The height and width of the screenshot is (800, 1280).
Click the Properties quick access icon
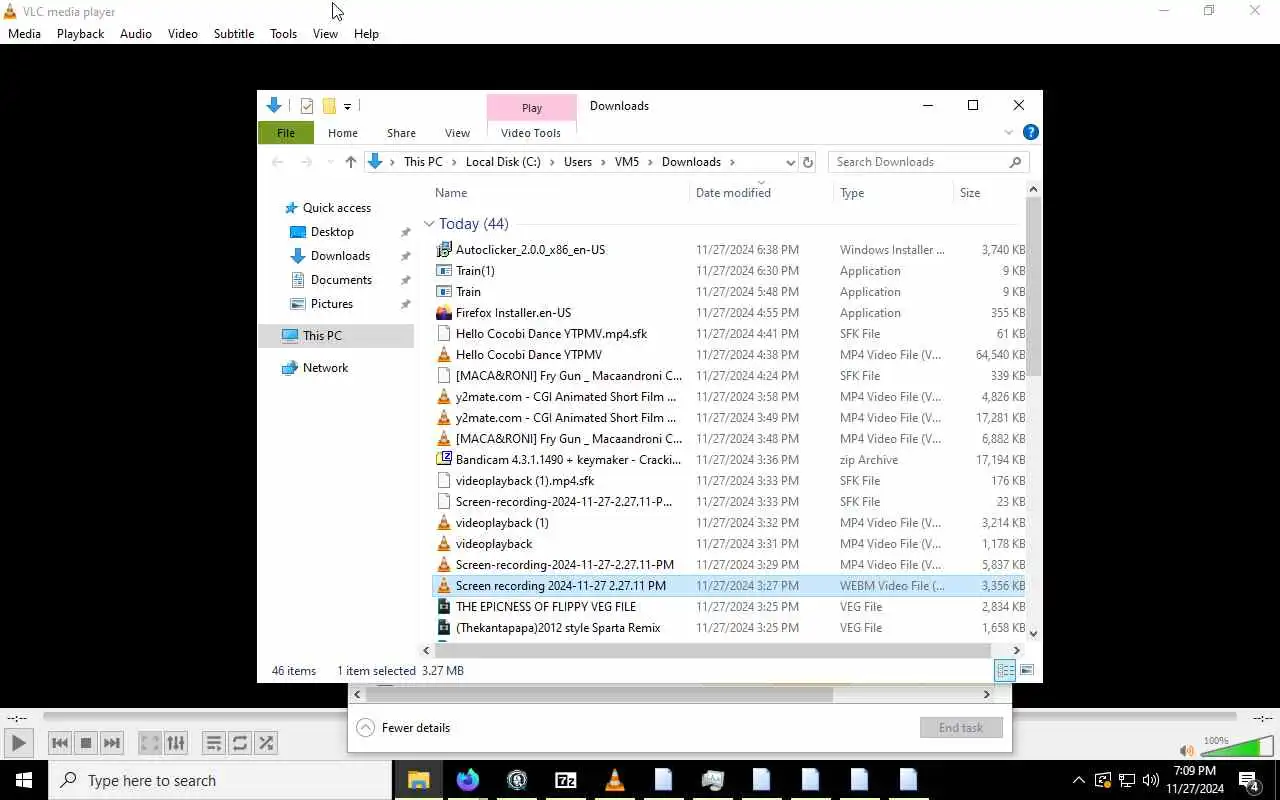307,106
